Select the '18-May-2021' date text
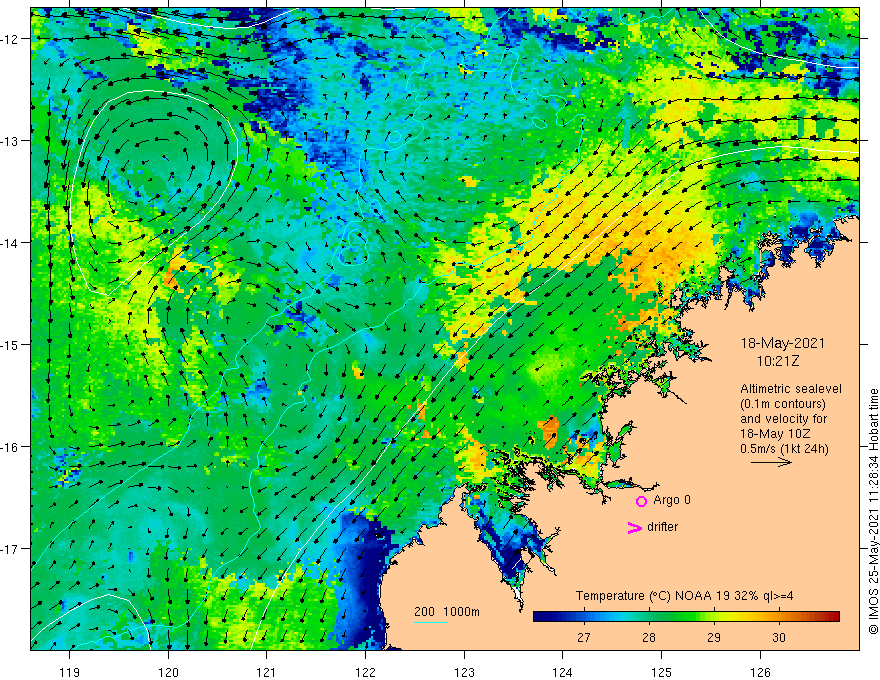The height and width of the screenshot is (680, 880). [x=782, y=343]
